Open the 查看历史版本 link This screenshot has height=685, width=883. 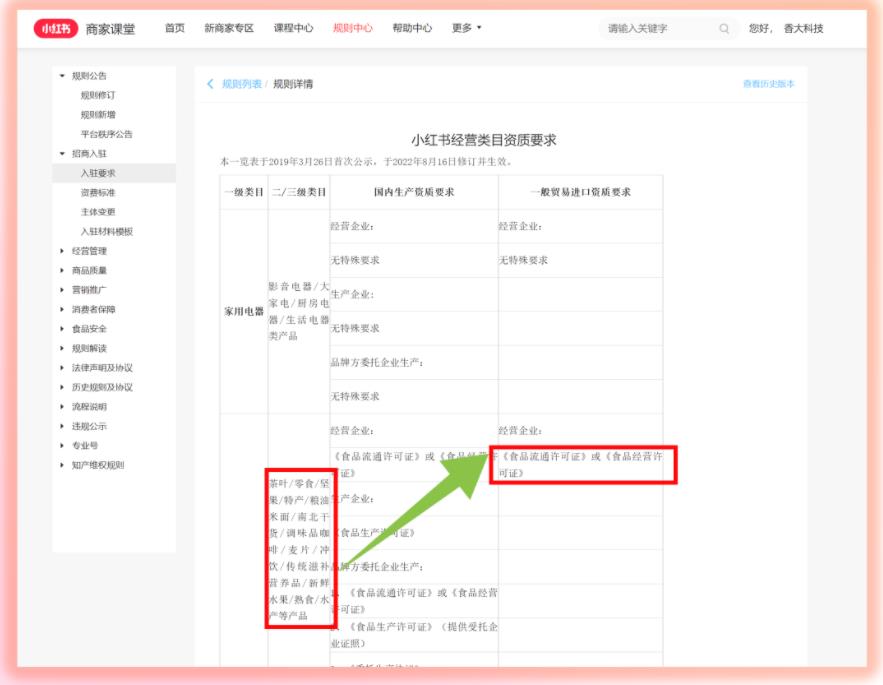tap(769, 84)
